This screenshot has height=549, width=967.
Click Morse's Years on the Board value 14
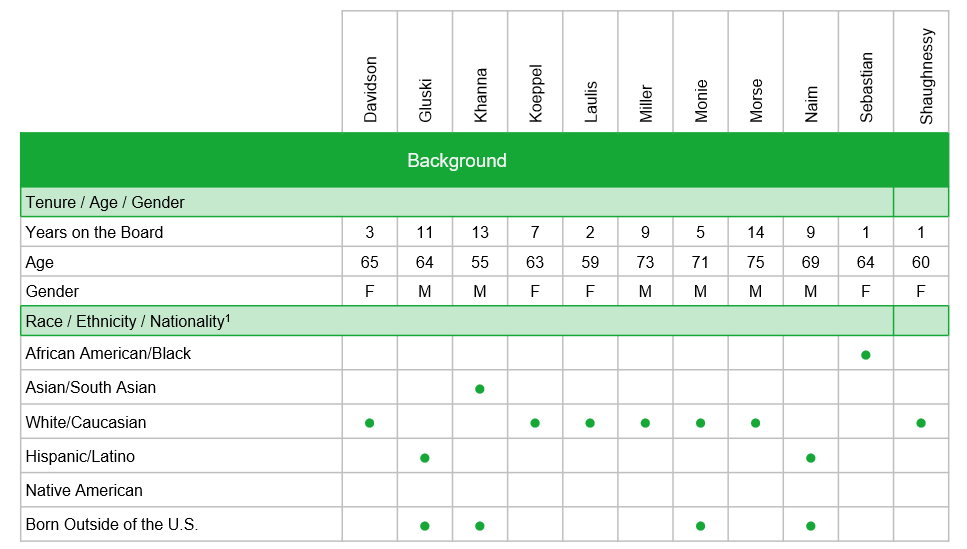[755, 233]
